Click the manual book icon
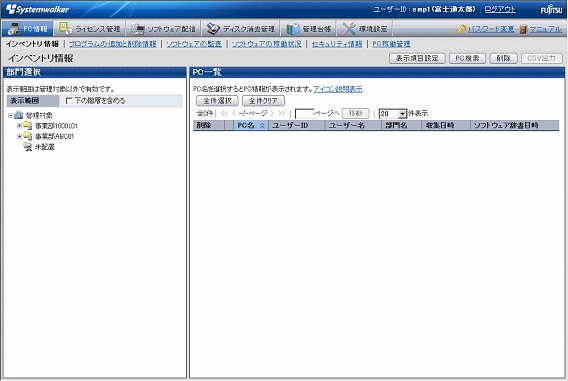The height and width of the screenshot is (381, 568). click(x=523, y=29)
